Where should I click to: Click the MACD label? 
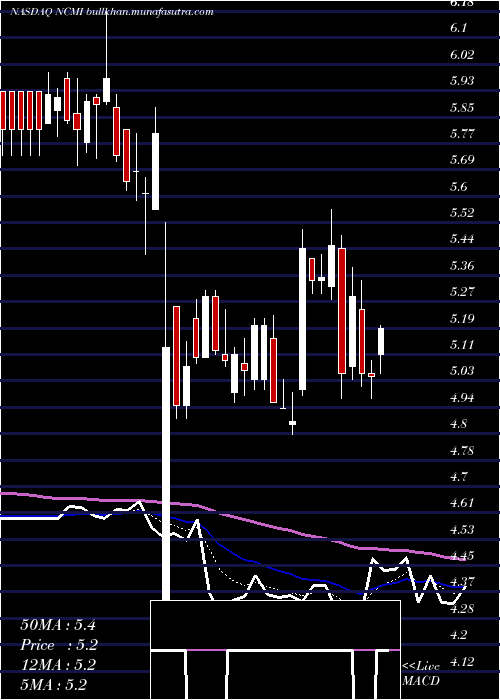click(421, 681)
